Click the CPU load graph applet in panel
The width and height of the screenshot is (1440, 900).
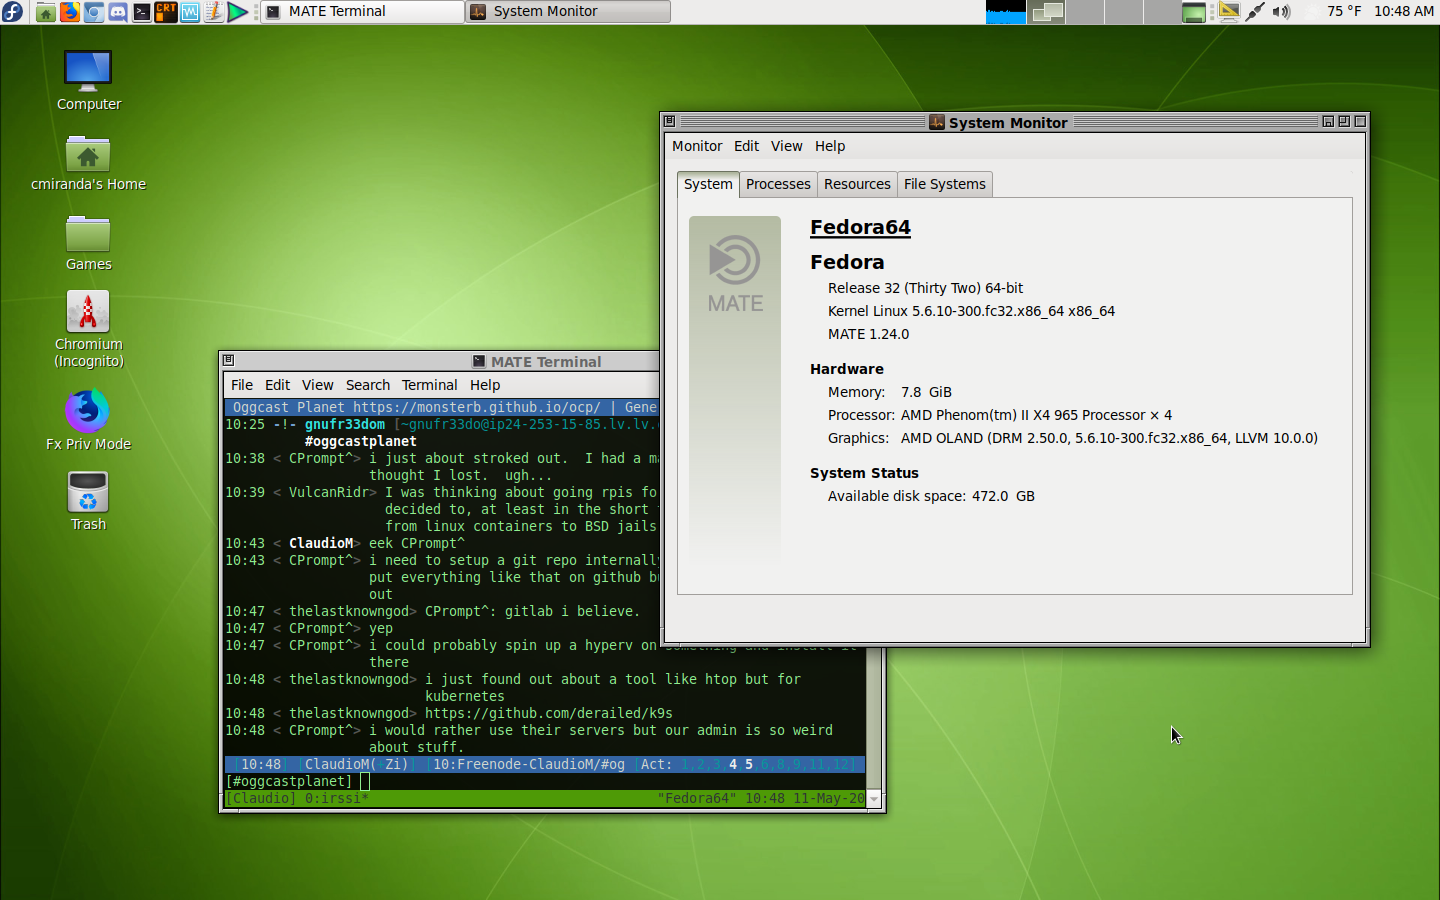(x=1005, y=12)
